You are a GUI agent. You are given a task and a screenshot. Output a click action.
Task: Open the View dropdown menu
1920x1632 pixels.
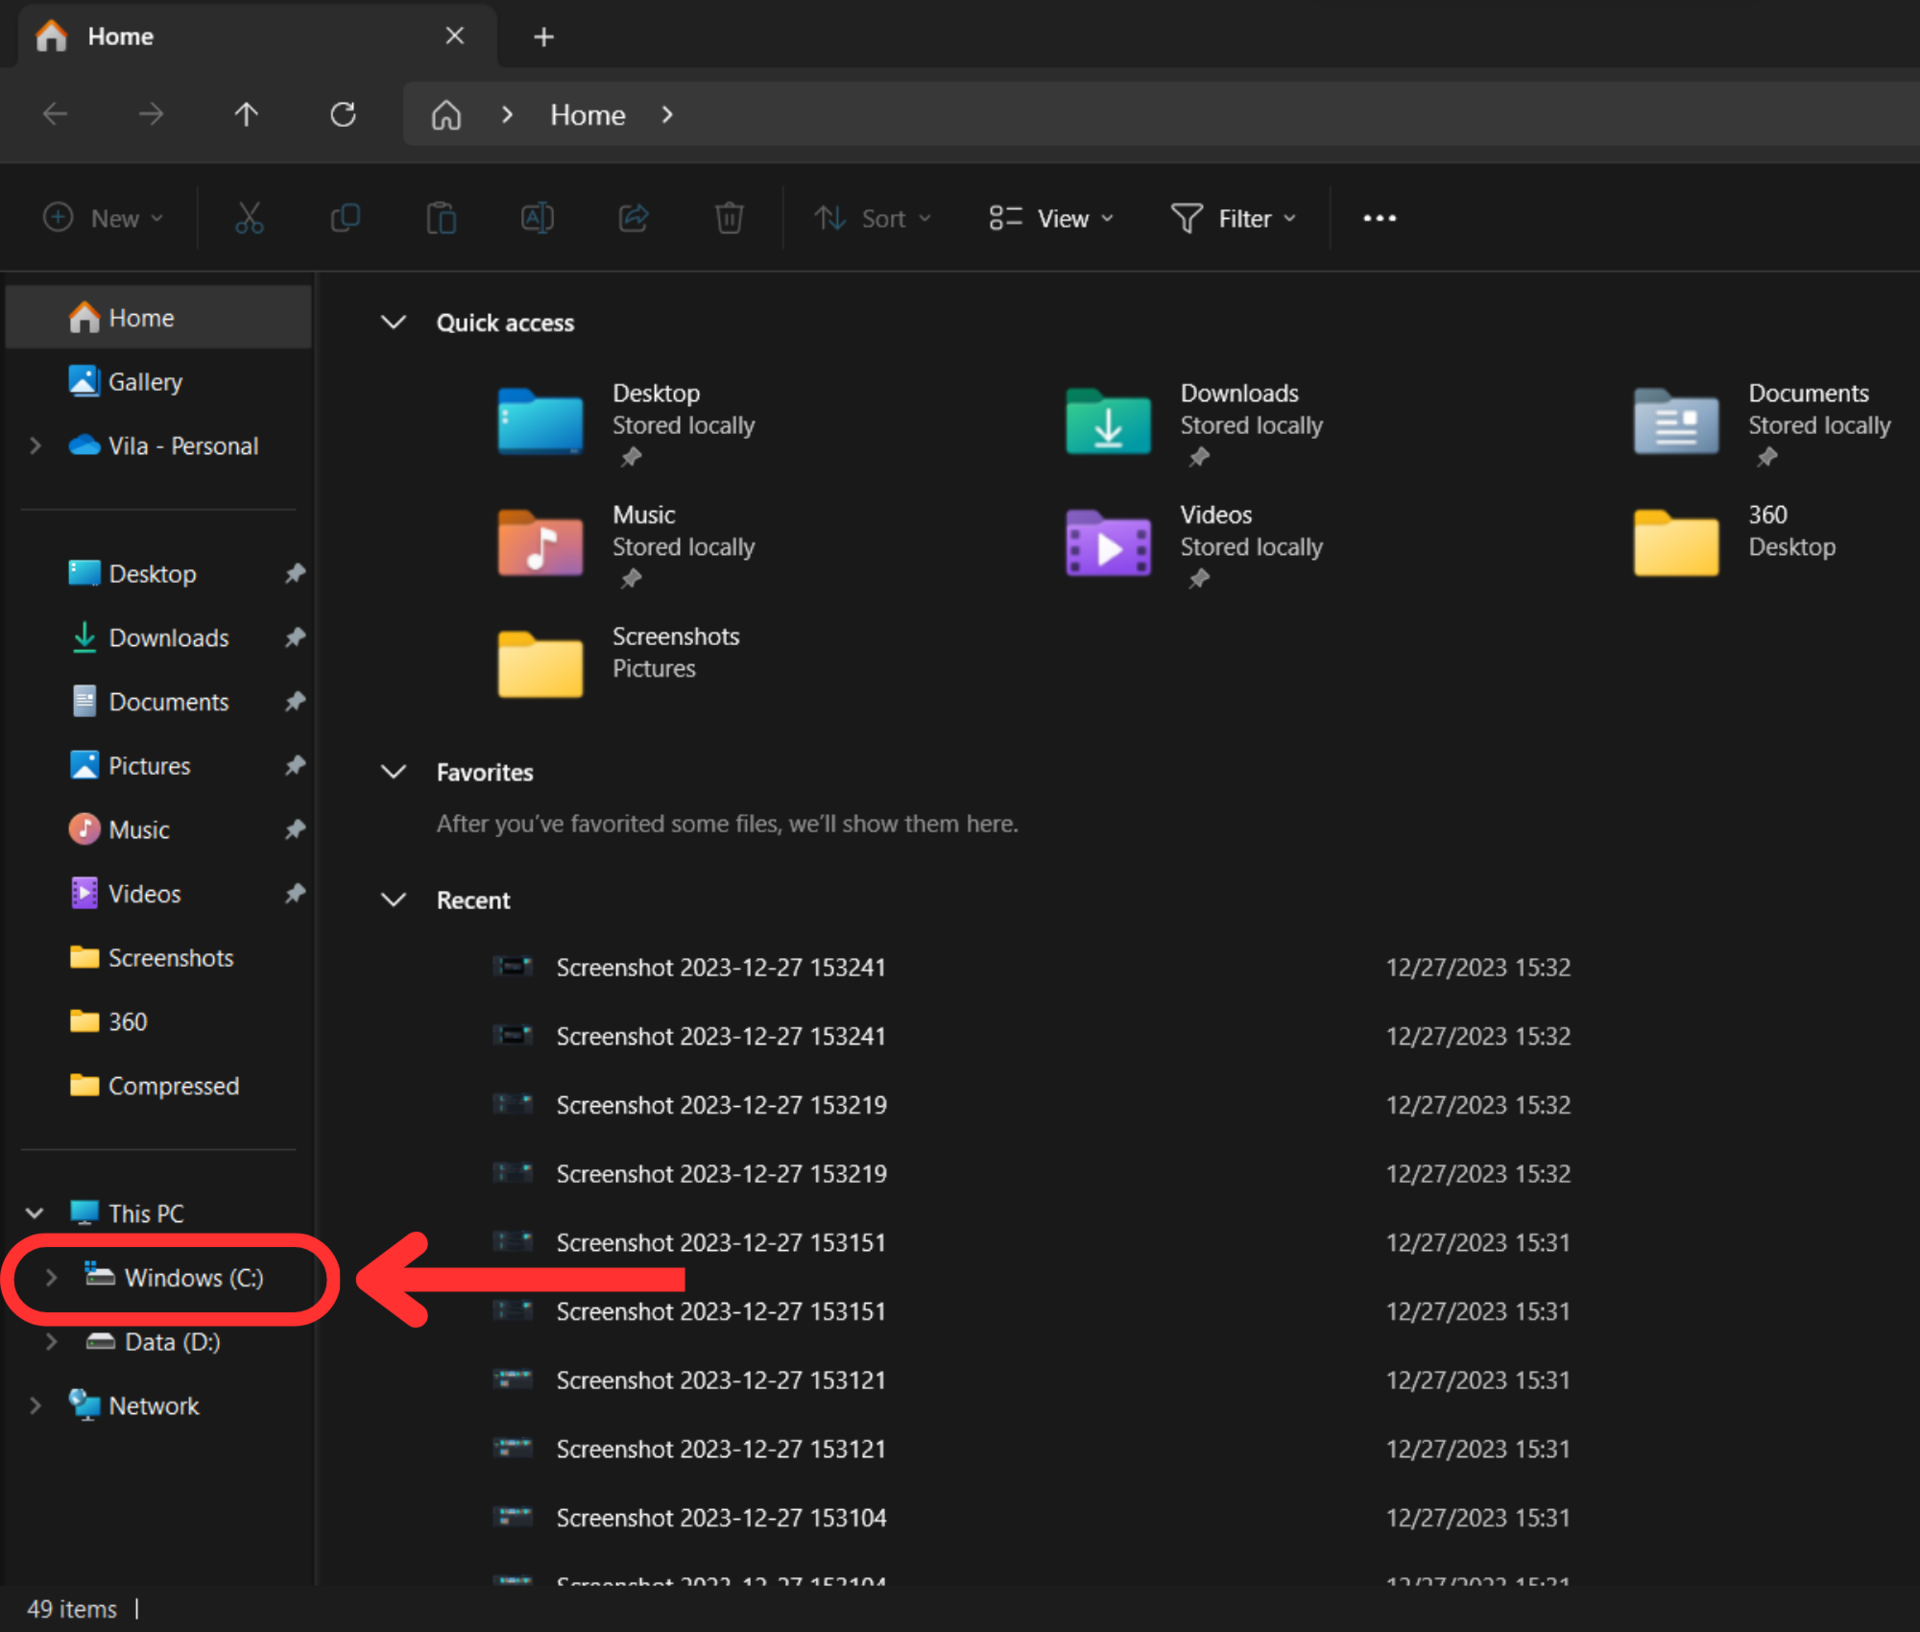(1051, 218)
